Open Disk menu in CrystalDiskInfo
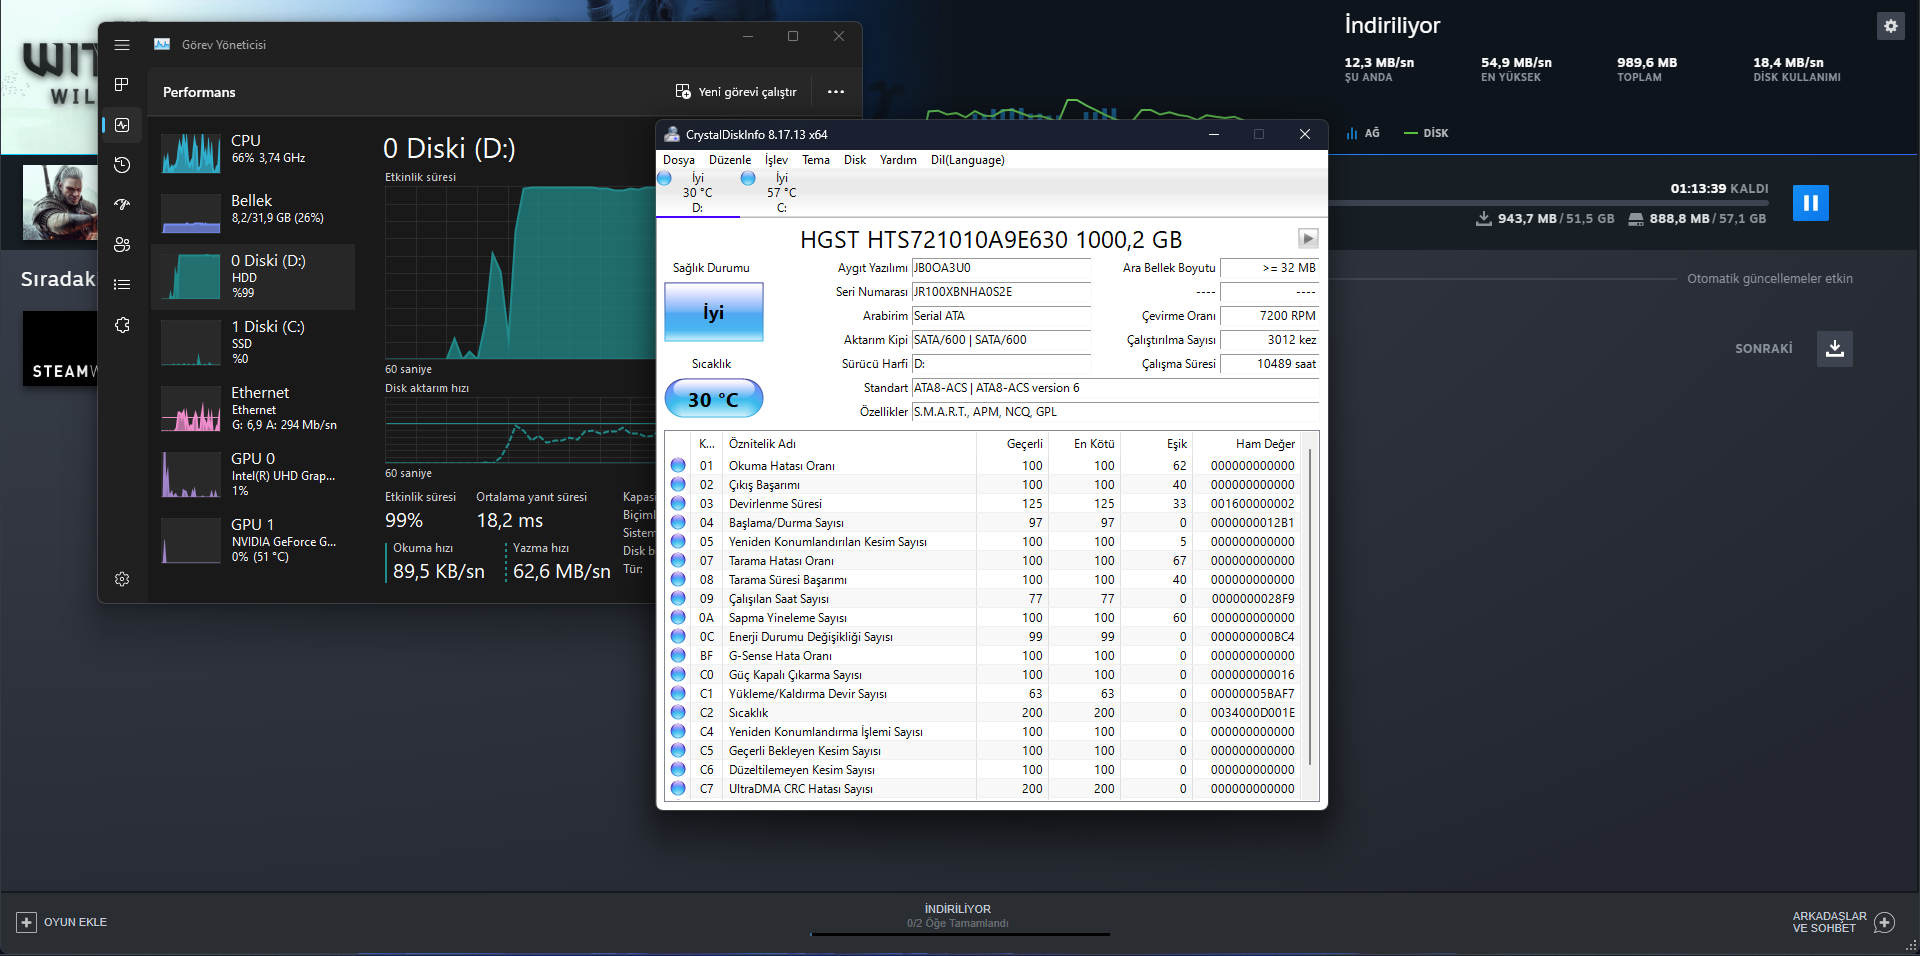This screenshot has width=1920, height=956. tap(855, 160)
